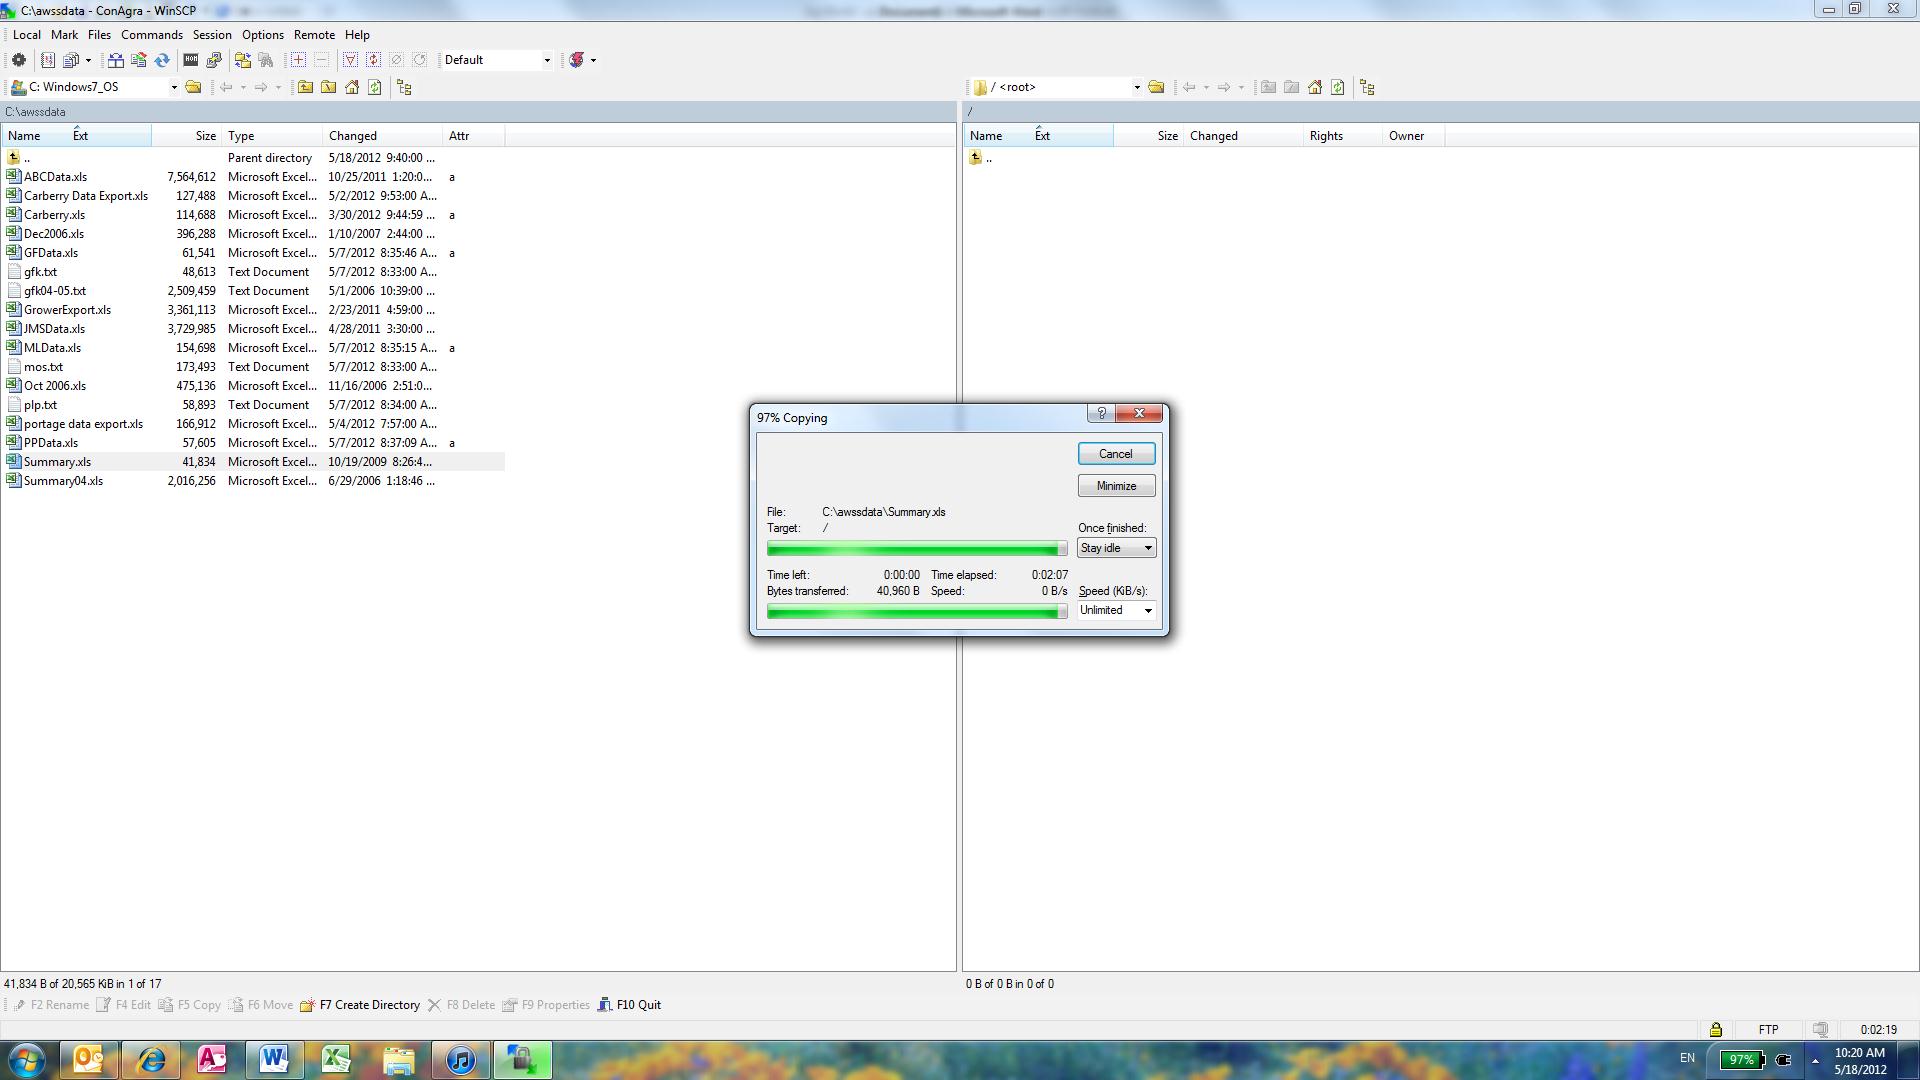Toggle local directory tree view
Screen dimensions: 1920x1080
404,87
